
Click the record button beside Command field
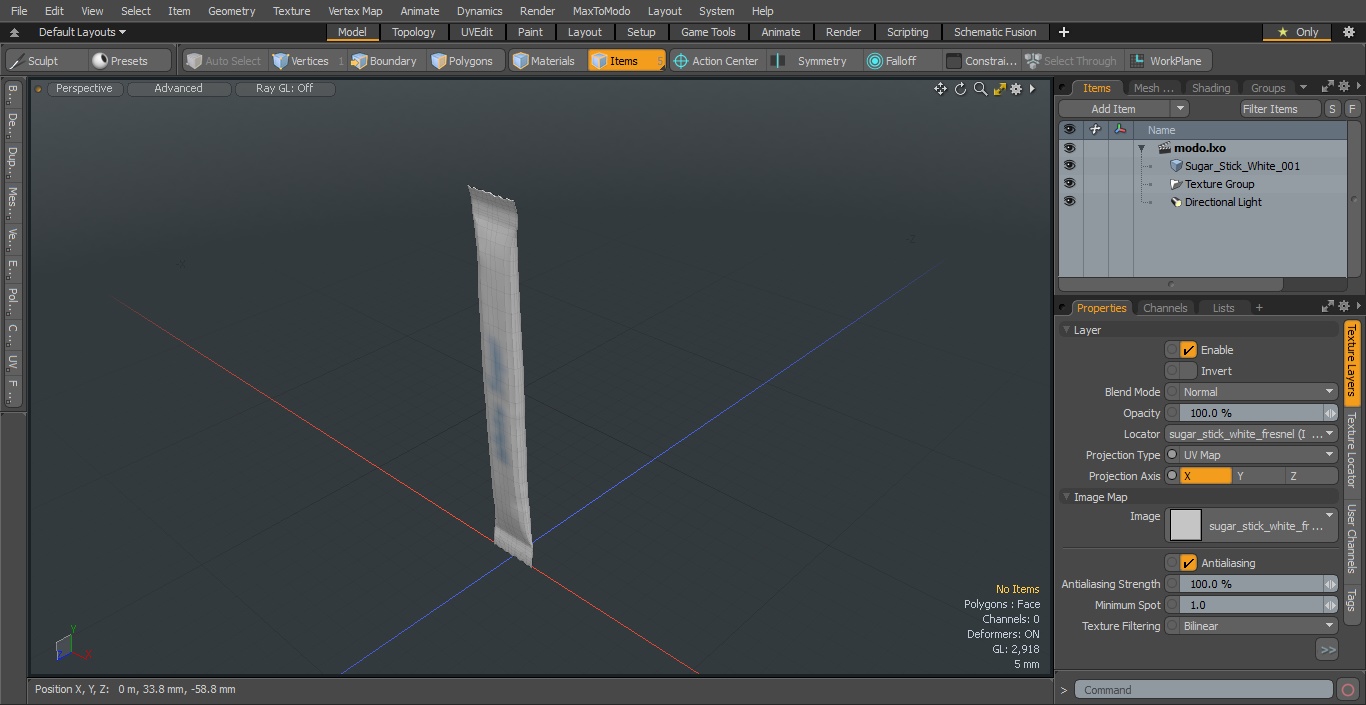click(1347, 690)
